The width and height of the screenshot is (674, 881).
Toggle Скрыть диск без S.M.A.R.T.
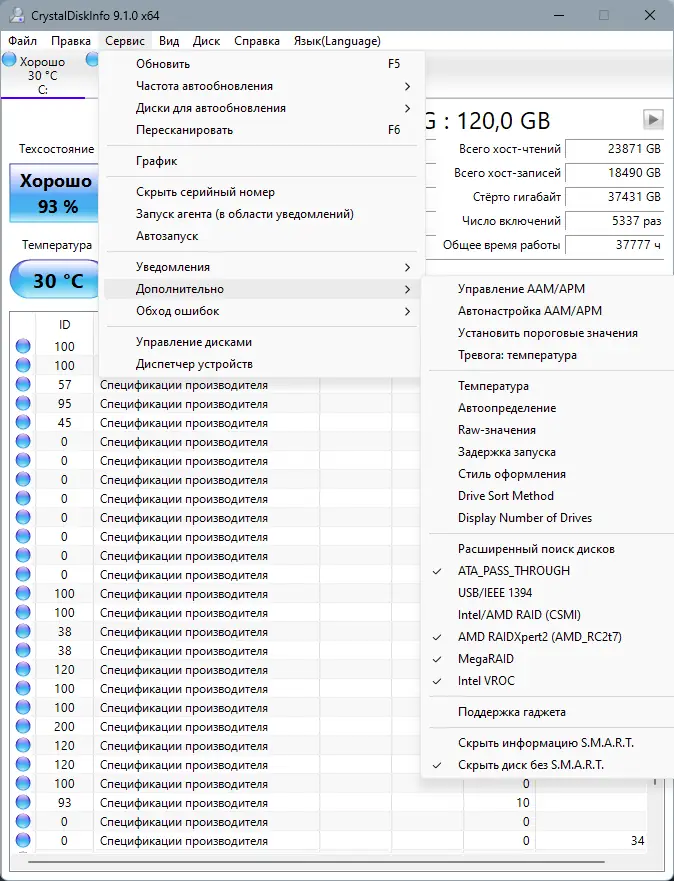[531, 765]
